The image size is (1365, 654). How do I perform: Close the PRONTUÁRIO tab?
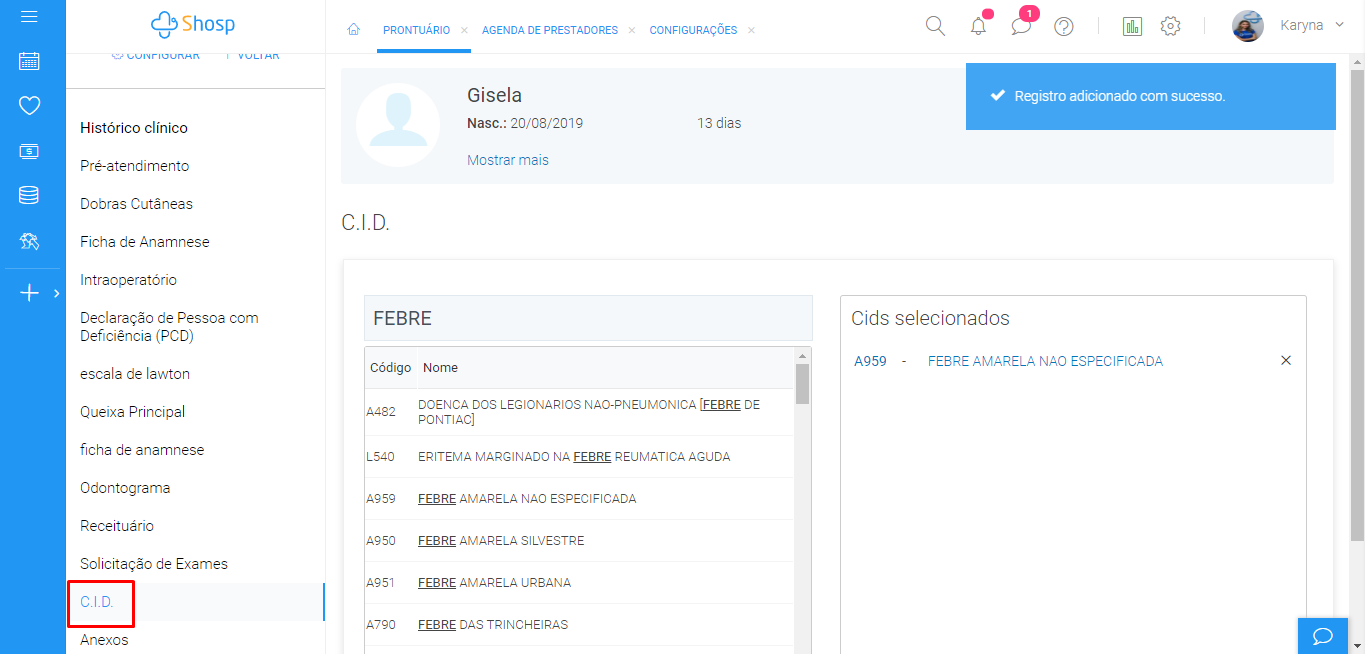464,31
